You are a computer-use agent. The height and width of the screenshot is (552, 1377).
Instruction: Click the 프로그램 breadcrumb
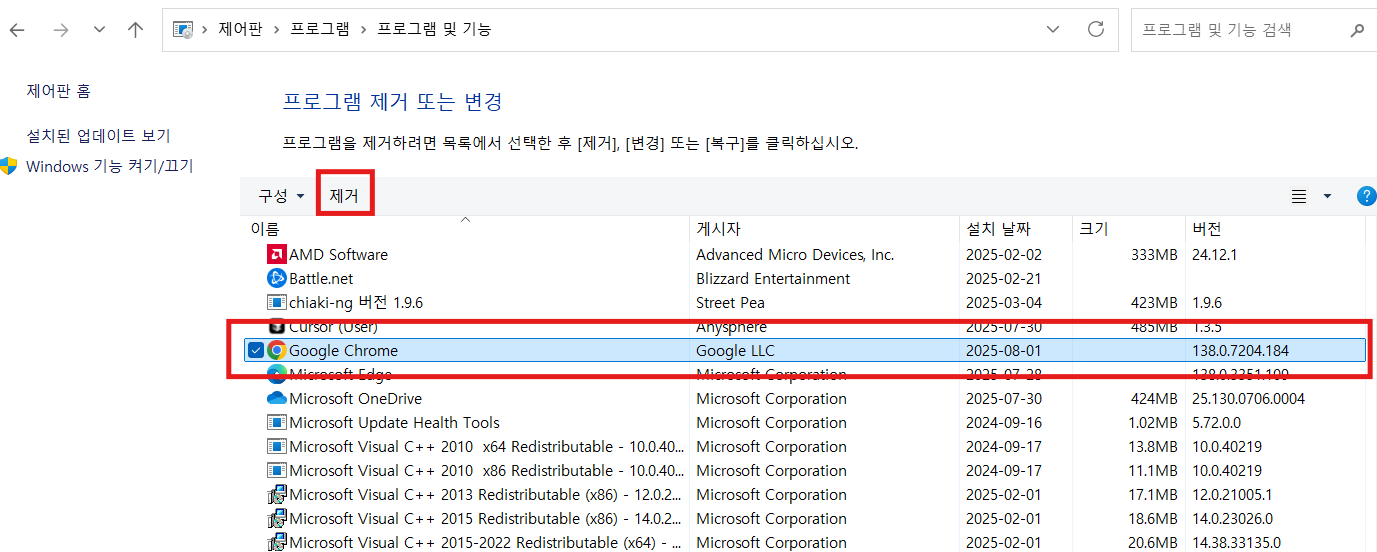[x=320, y=30]
